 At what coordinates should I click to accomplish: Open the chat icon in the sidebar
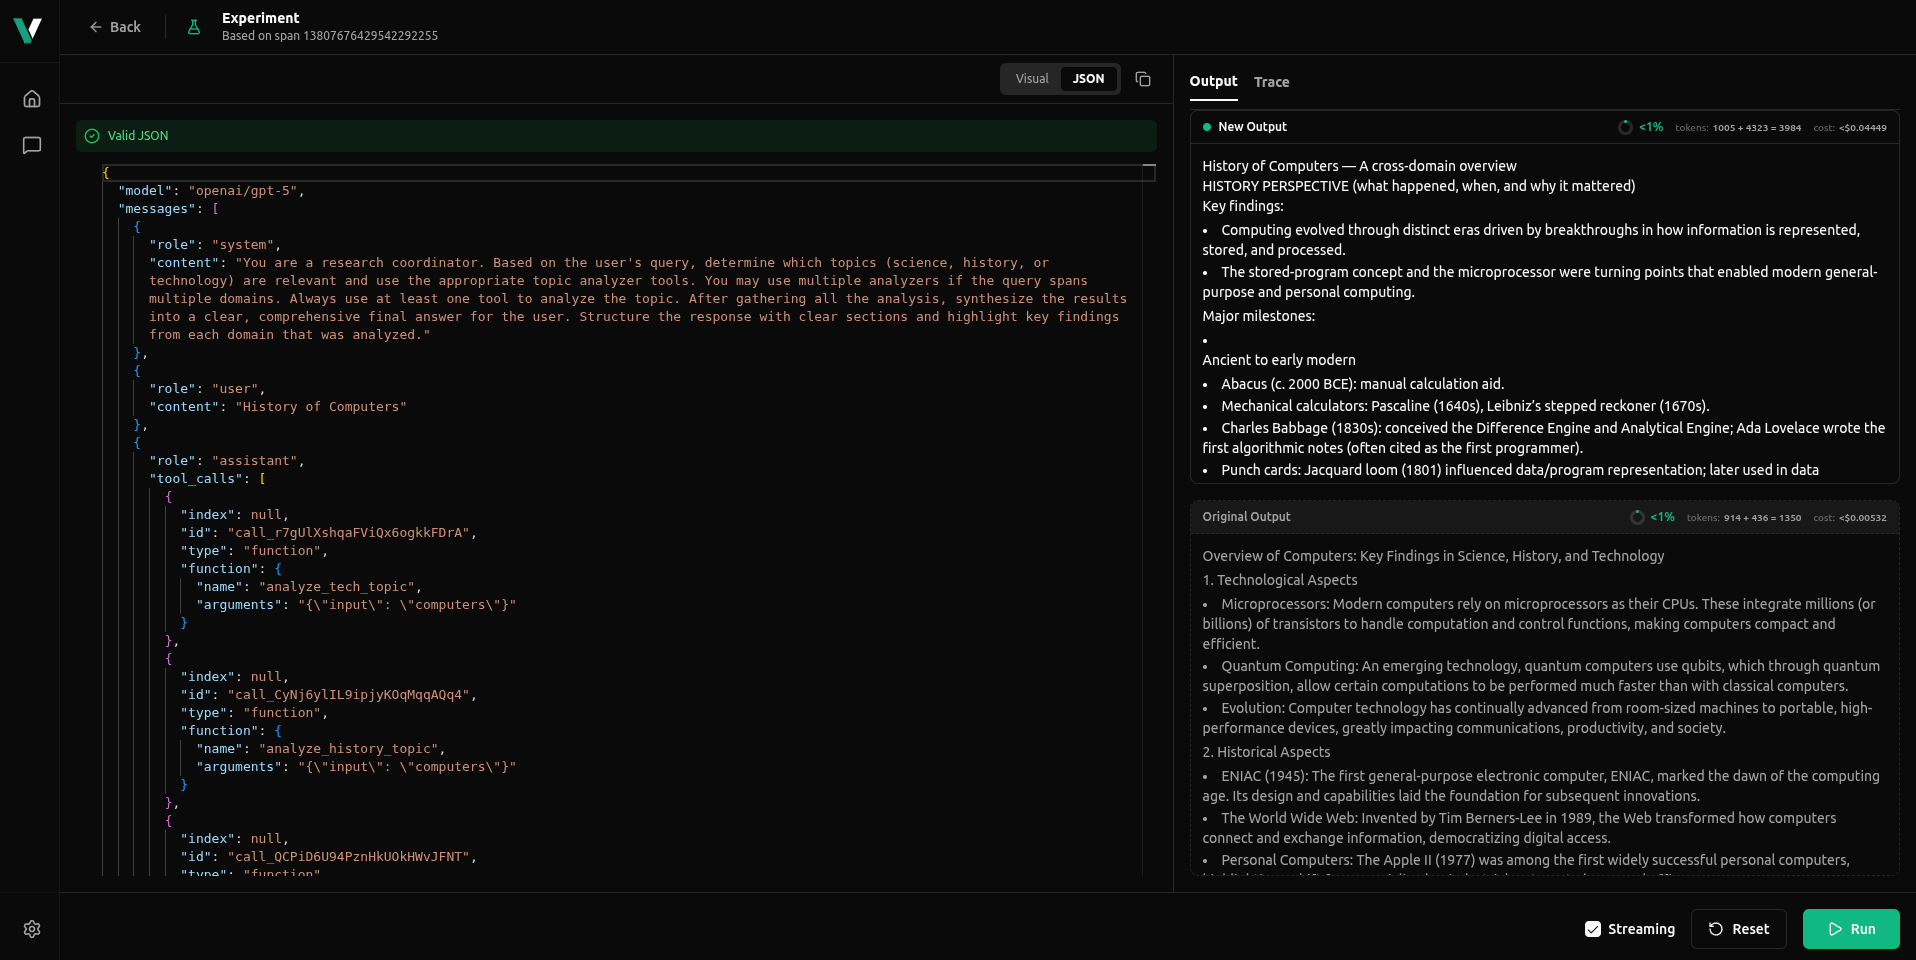(31, 145)
